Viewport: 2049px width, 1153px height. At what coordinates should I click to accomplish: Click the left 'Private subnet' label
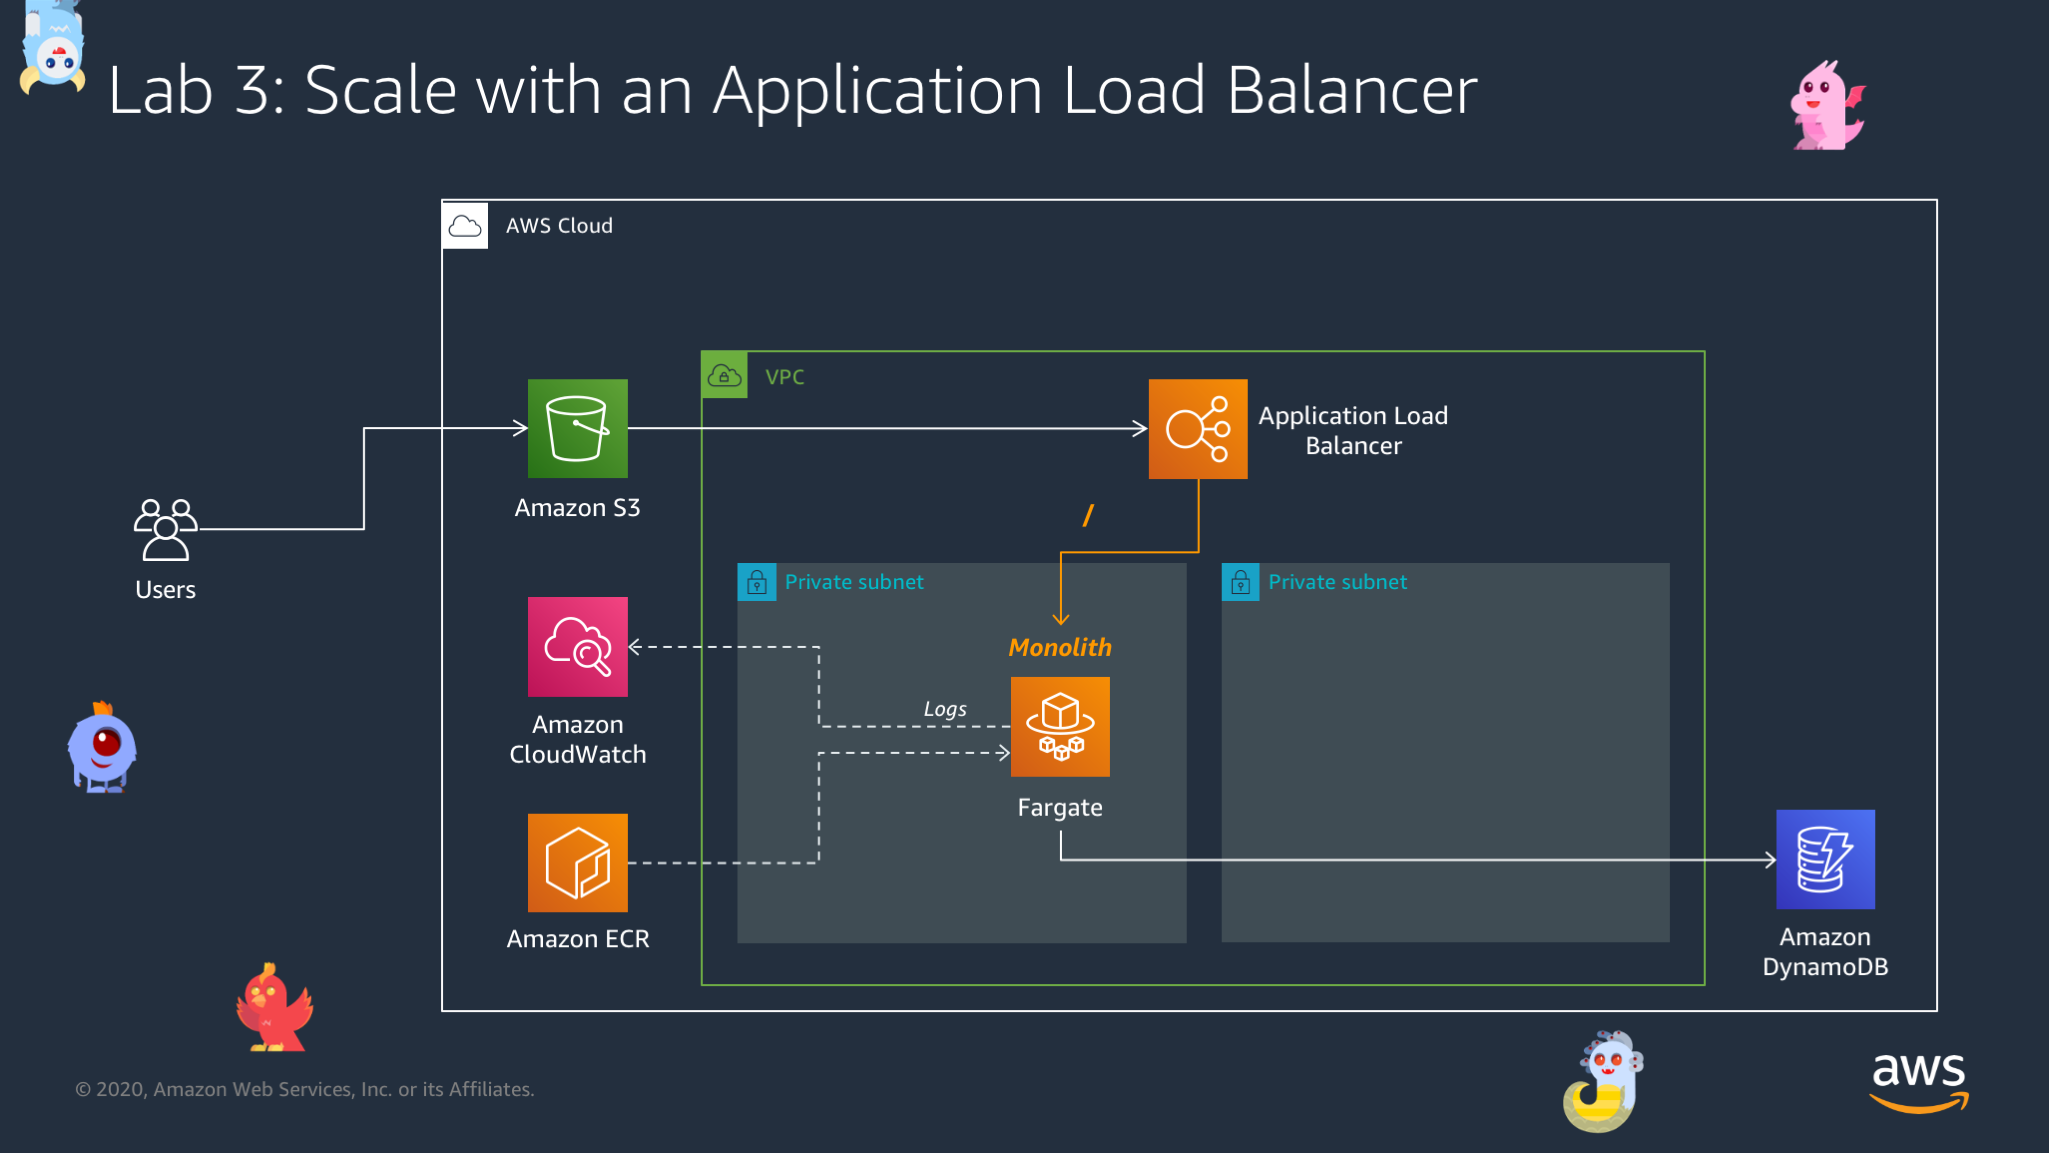coord(854,582)
